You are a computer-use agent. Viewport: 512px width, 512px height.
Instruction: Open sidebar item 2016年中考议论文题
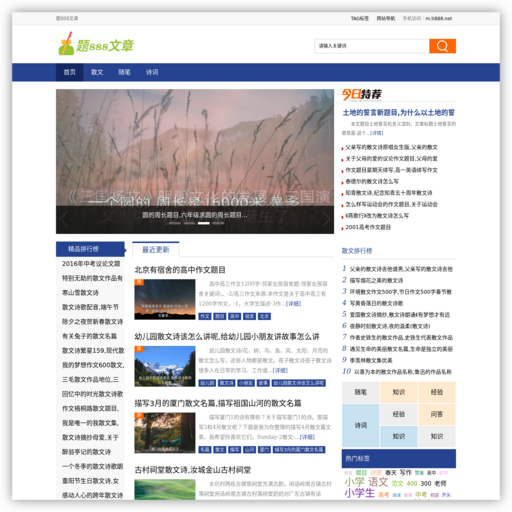(x=91, y=264)
